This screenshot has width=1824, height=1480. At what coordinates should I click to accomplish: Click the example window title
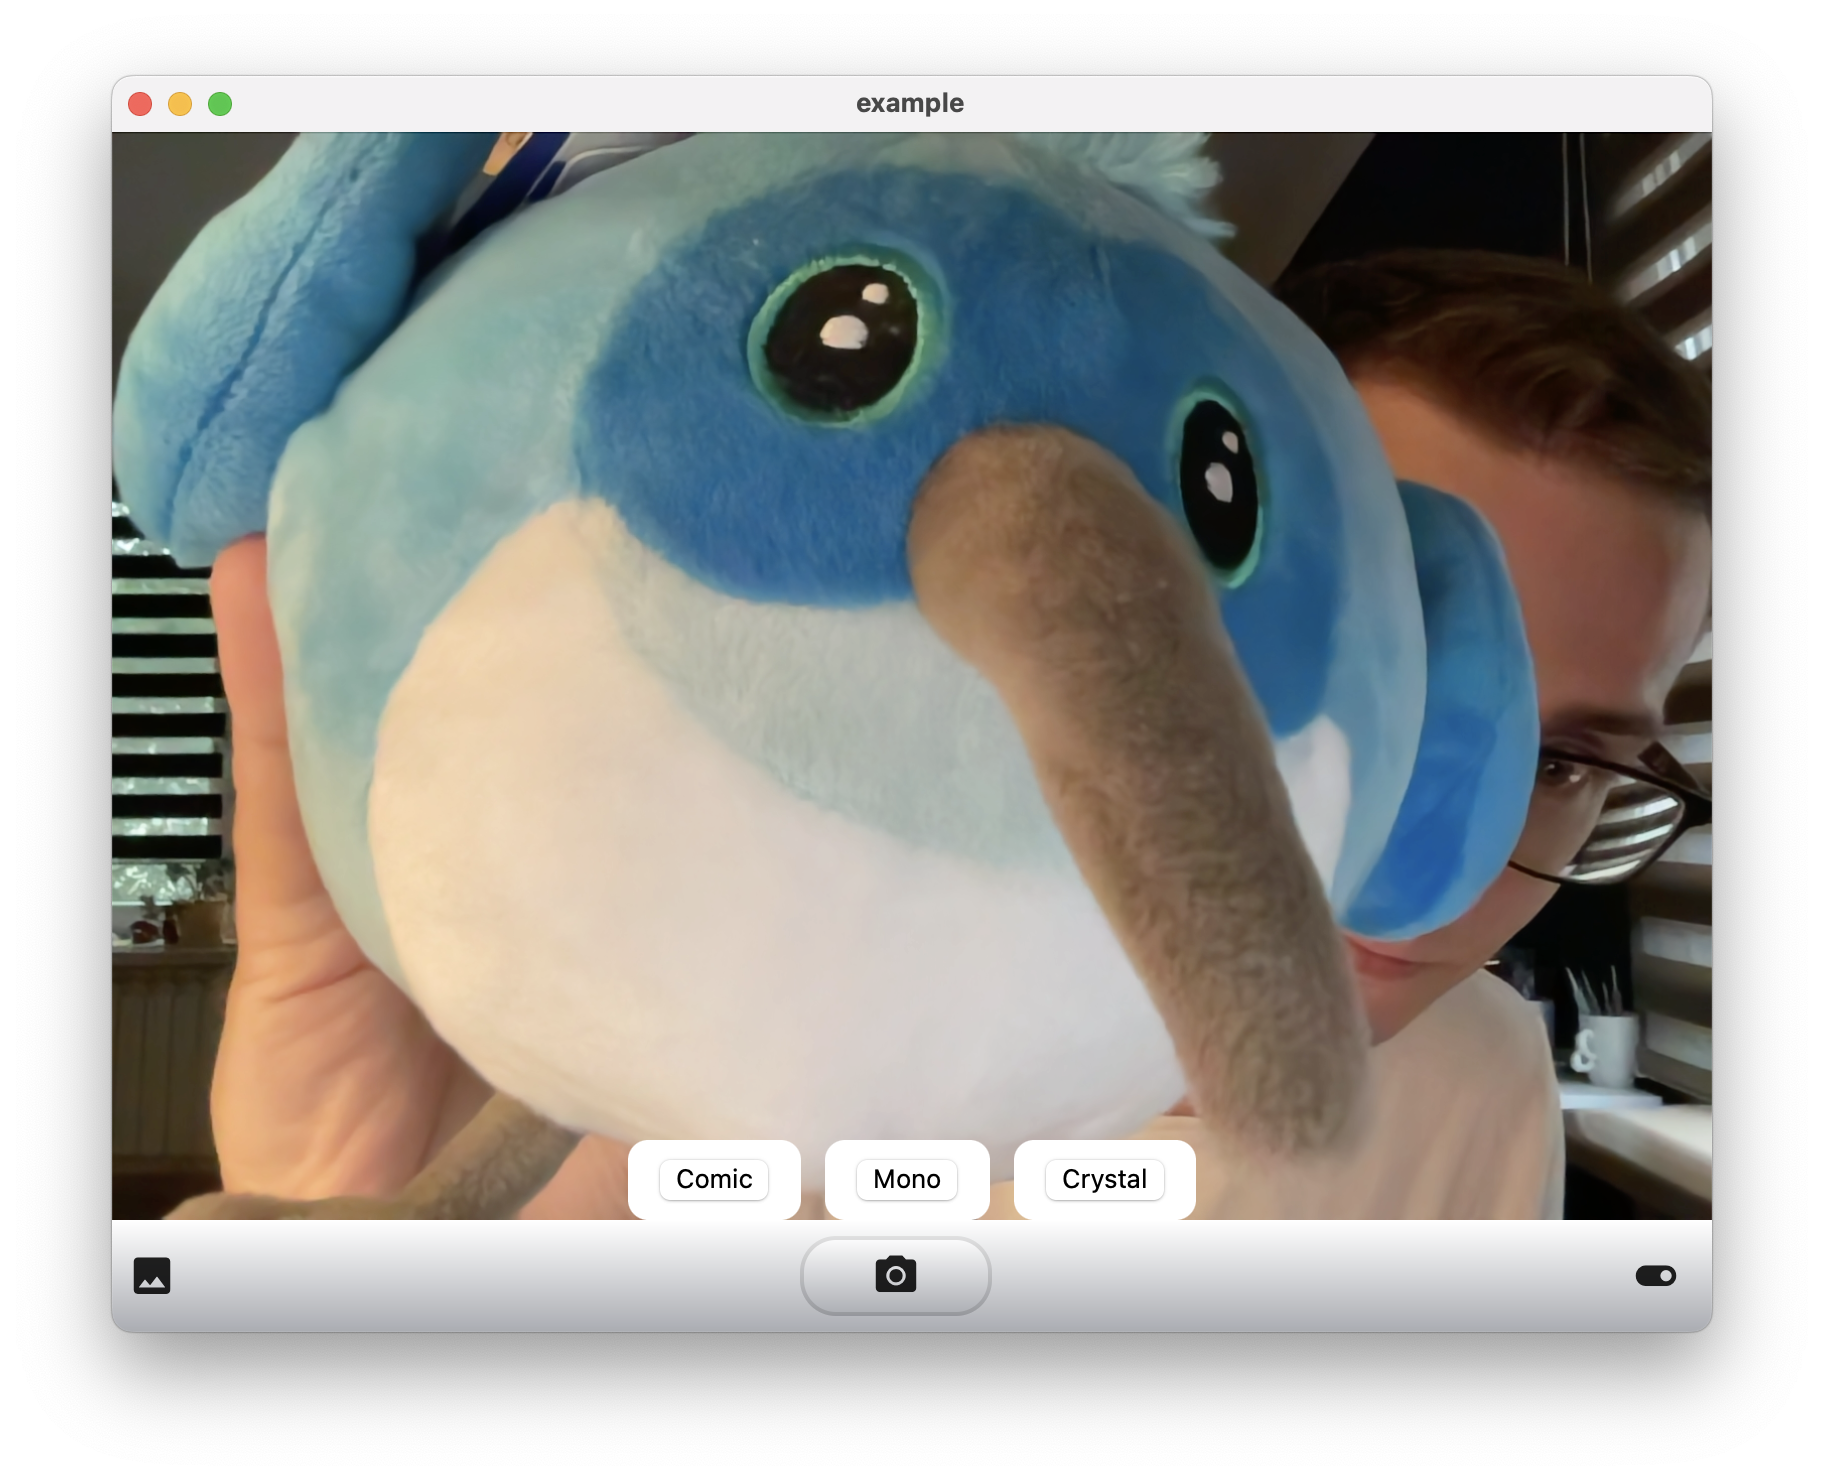(x=910, y=103)
